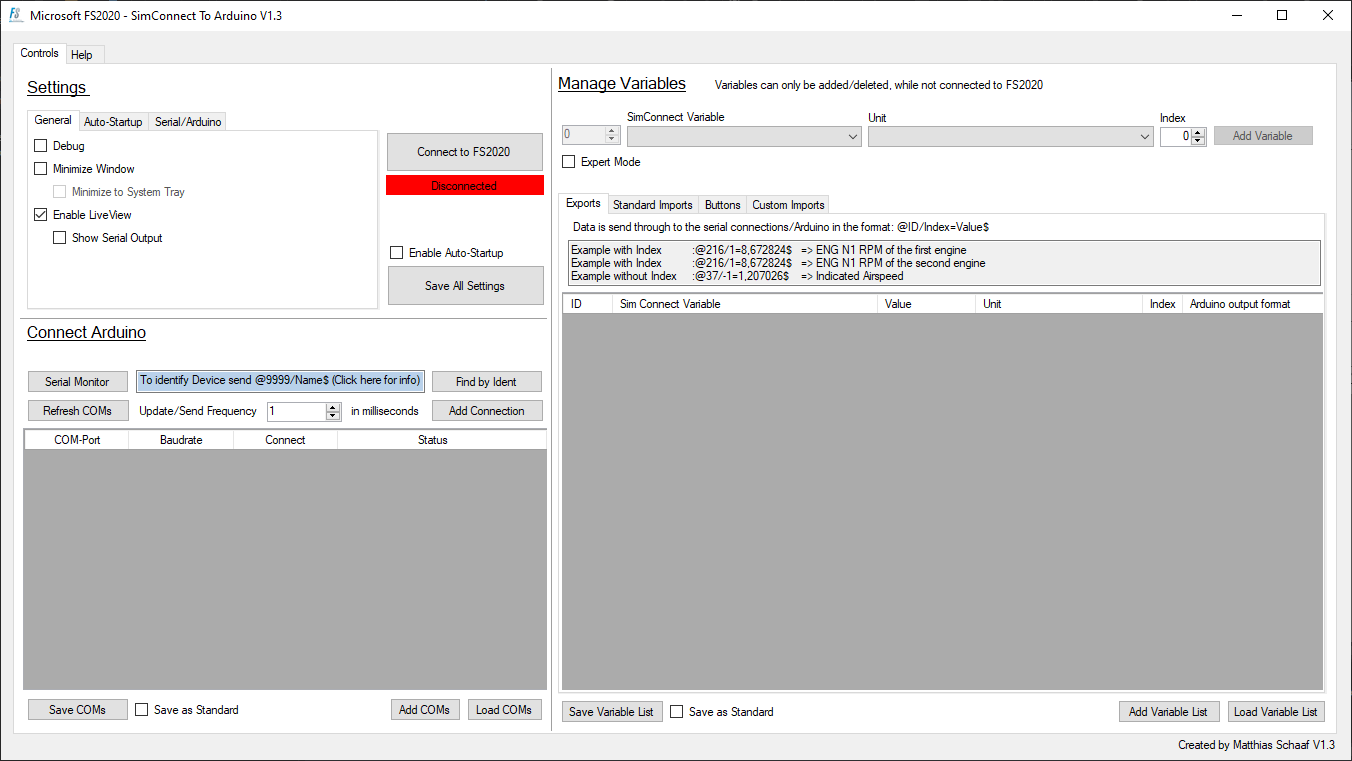Image resolution: width=1352 pixels, height=761 pixels.
Task: Switch to the Serial/Arduino settings tab
Action: pyautogui.click(x=188, y=122)
